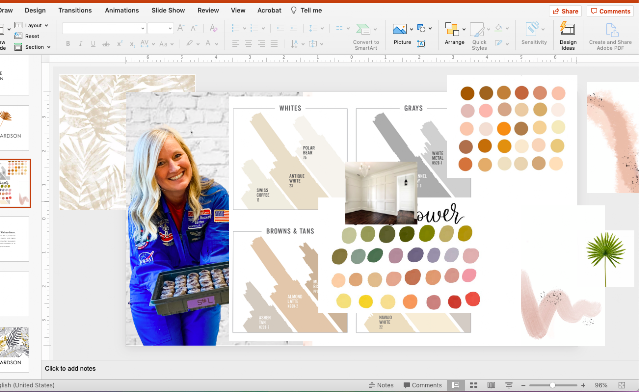The height and width of the screenshot is (392, 639).
Task: Open Quick Styles gallery
Action: click(x=479, y=36)
